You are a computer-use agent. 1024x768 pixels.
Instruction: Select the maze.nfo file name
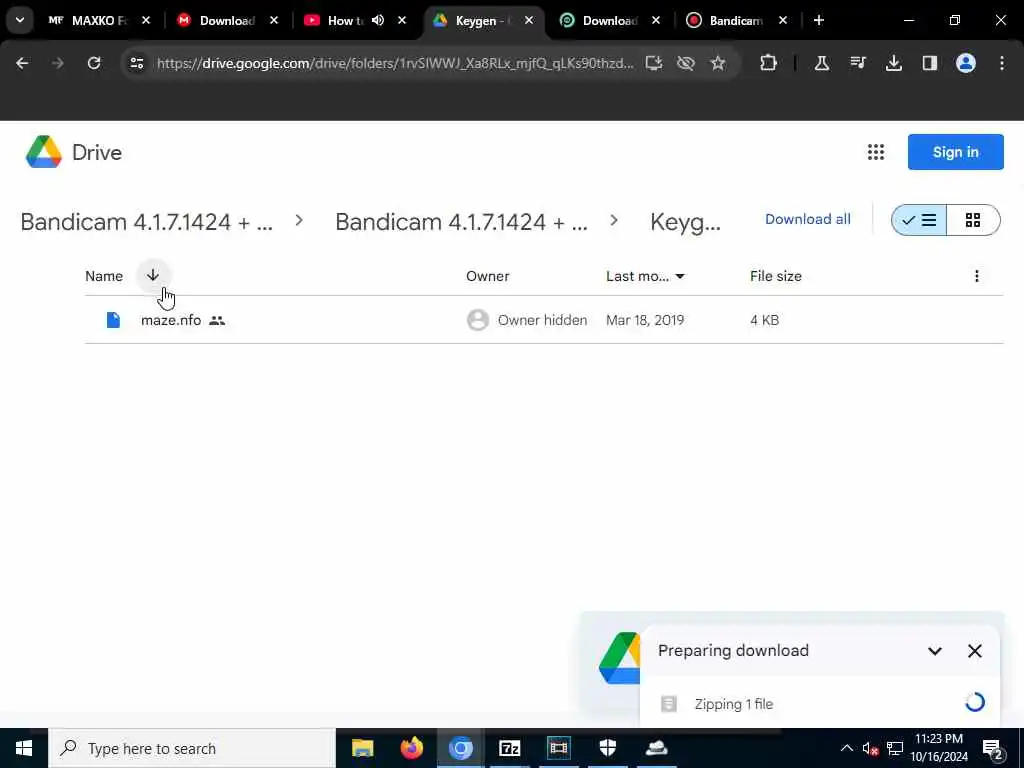171,321
